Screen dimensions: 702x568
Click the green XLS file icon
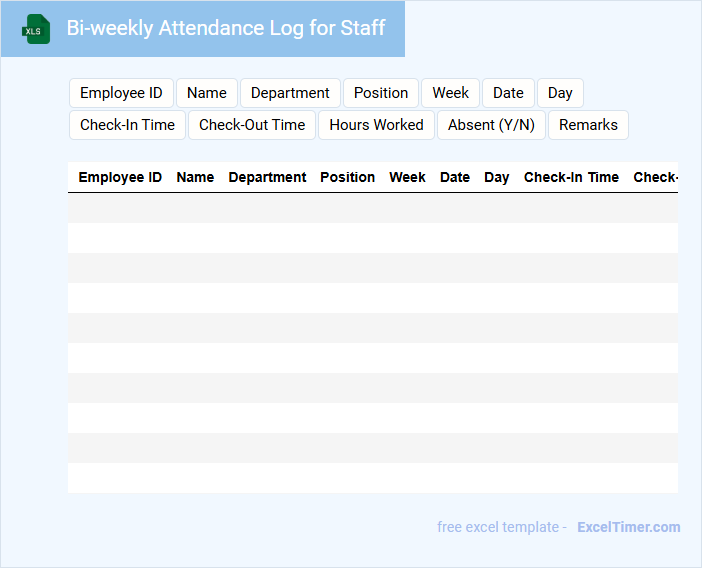click(36, 30)
